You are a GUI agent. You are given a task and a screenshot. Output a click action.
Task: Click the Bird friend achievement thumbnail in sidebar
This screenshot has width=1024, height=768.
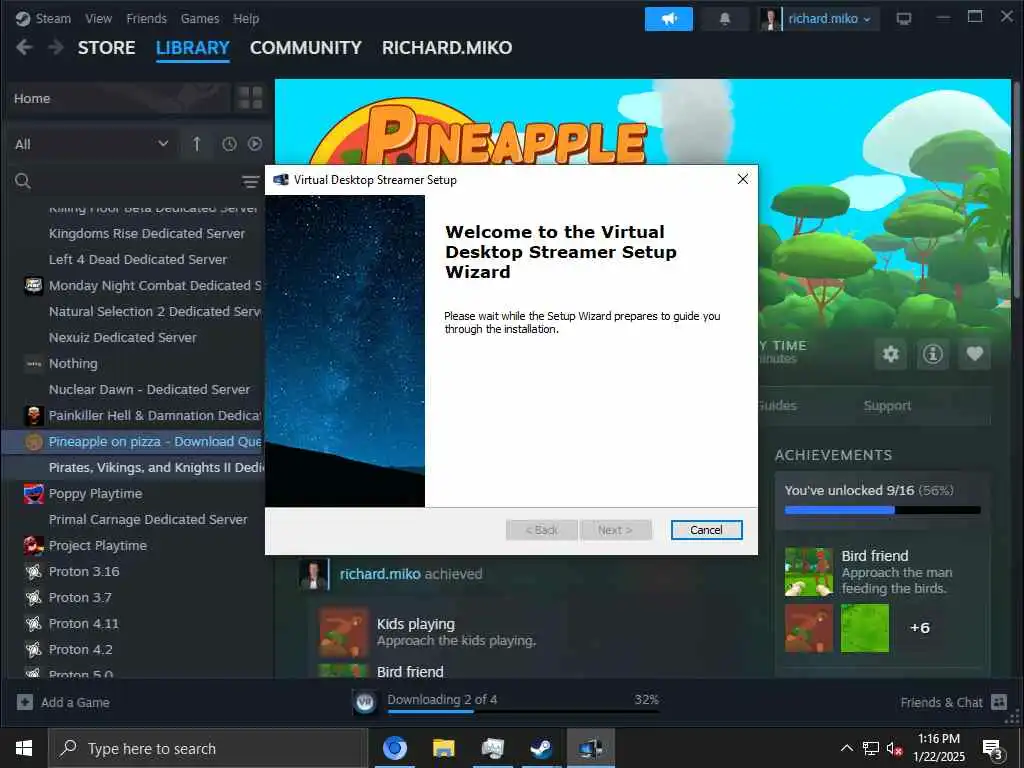pos(808,571)
